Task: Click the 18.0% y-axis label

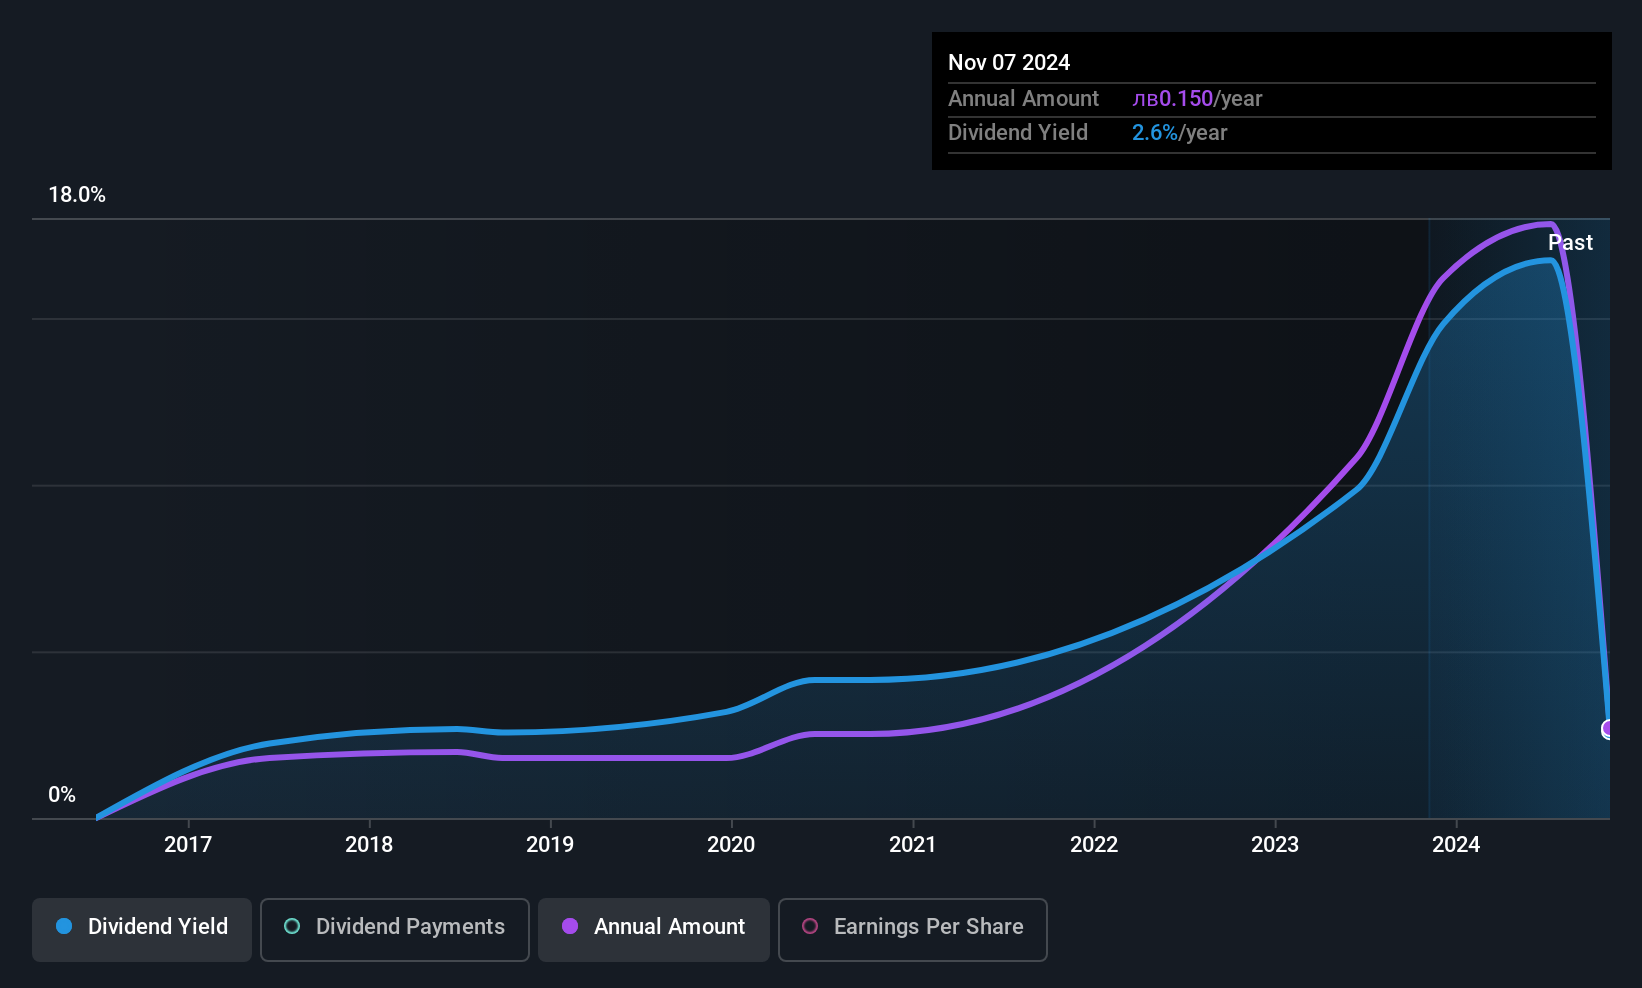Action: click(77, 195)
